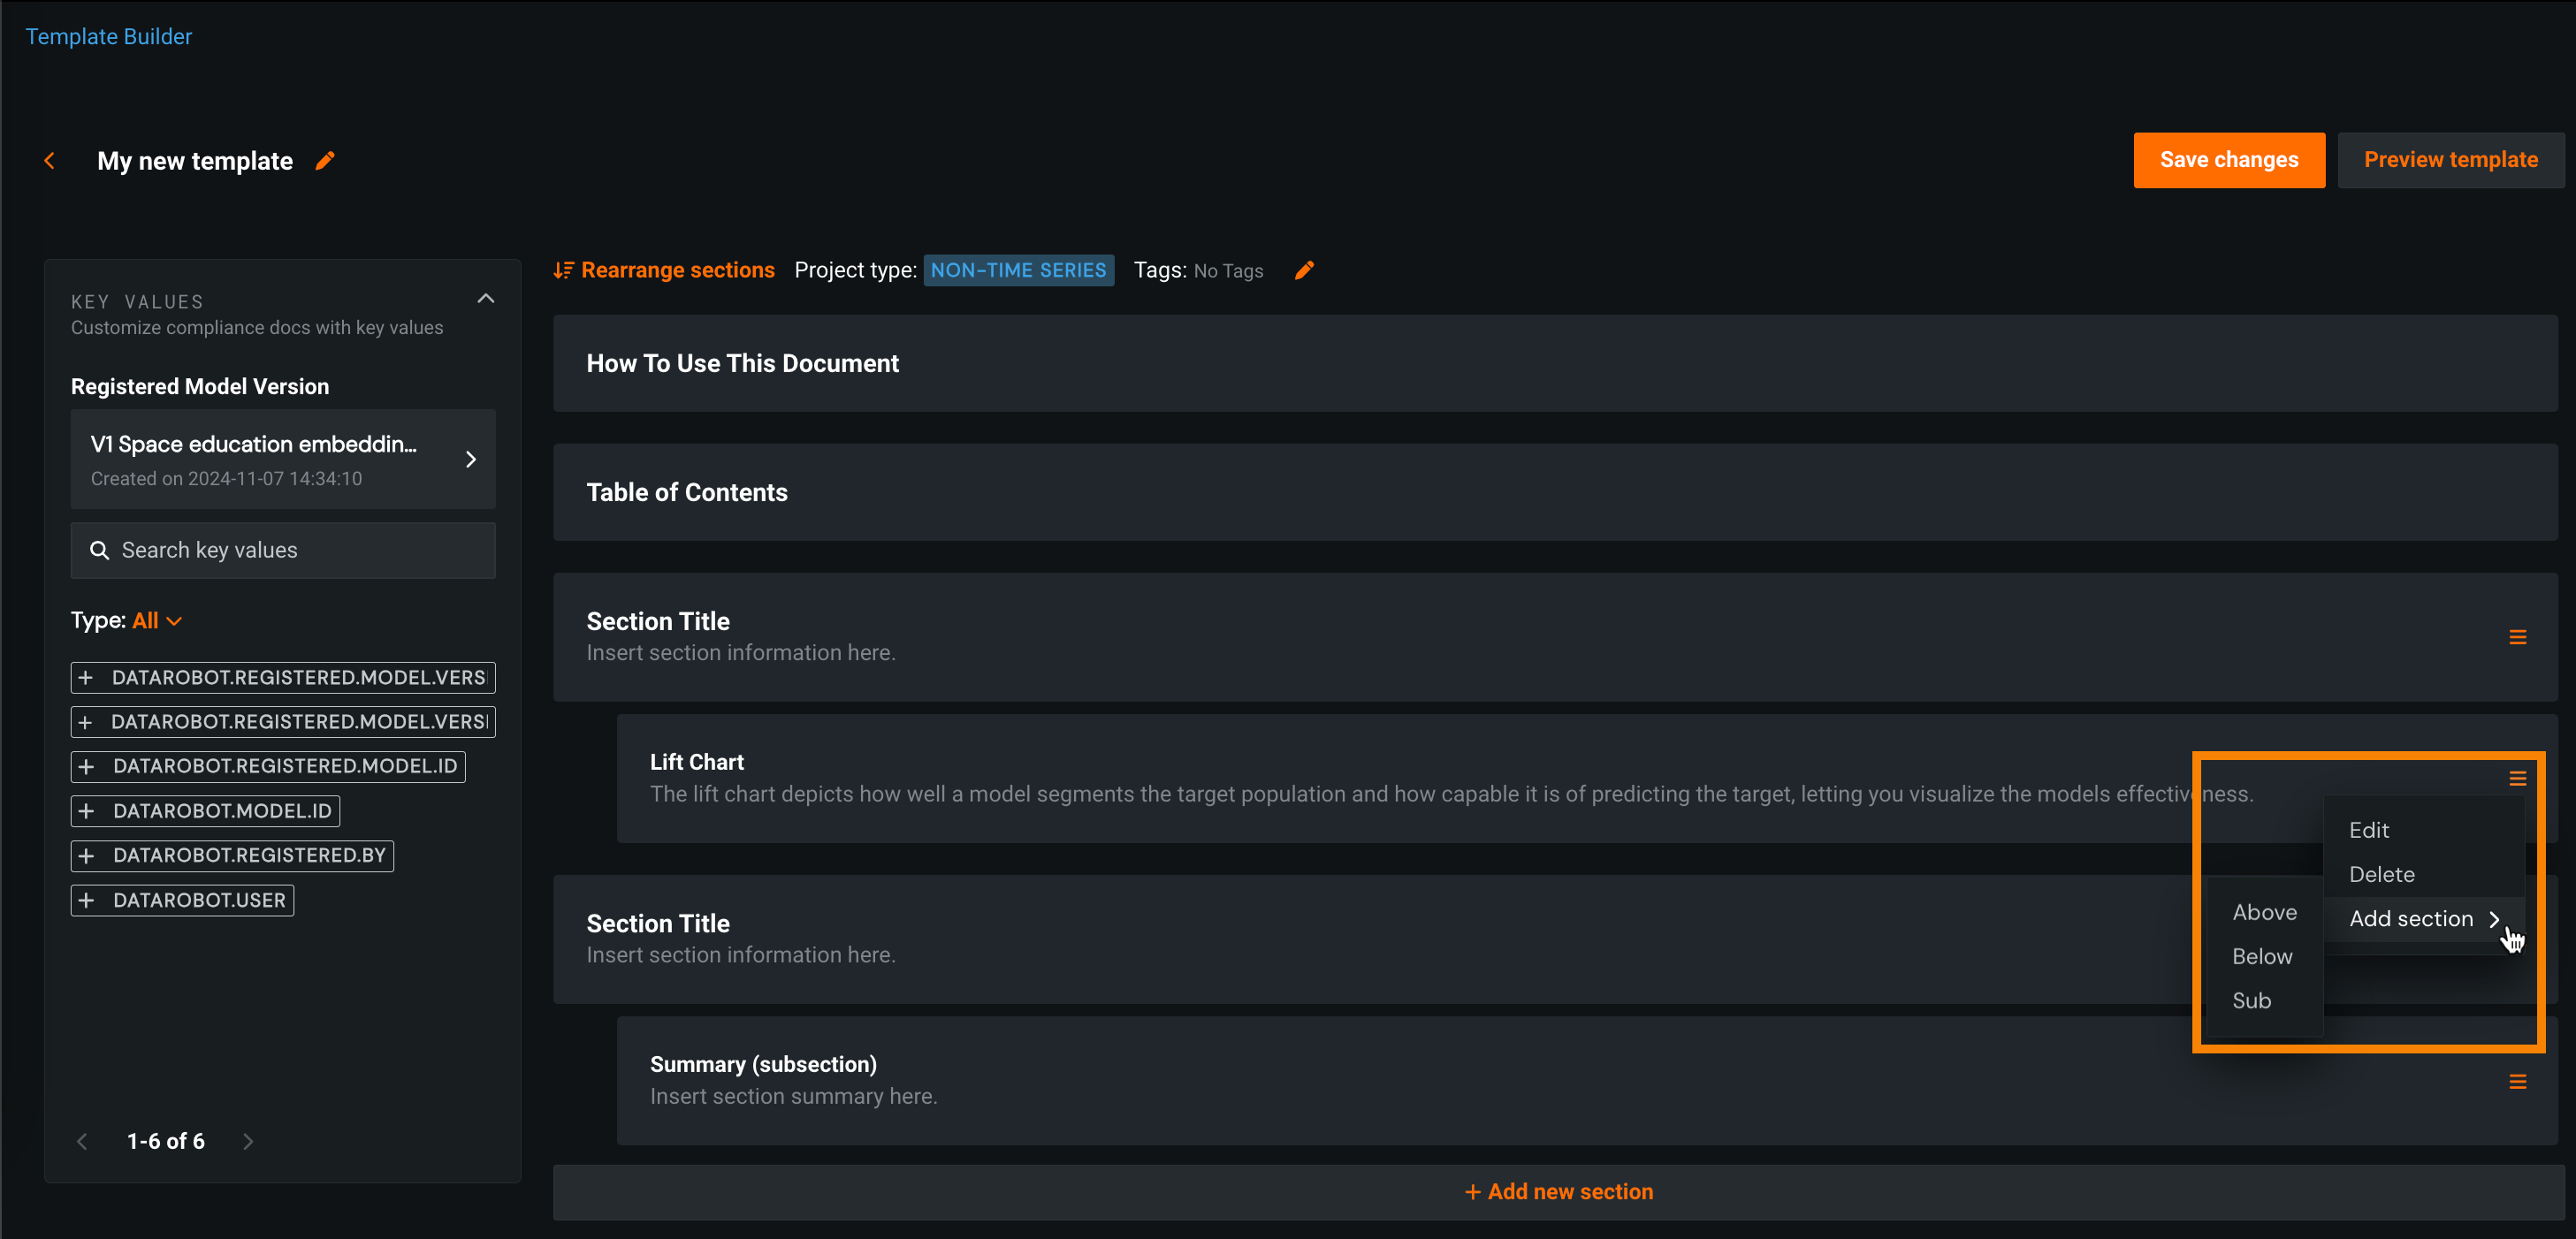The height and width of the screenshot is (1239, 2576).
Task: Click Rearrange sections link
Action: [665, 270]
